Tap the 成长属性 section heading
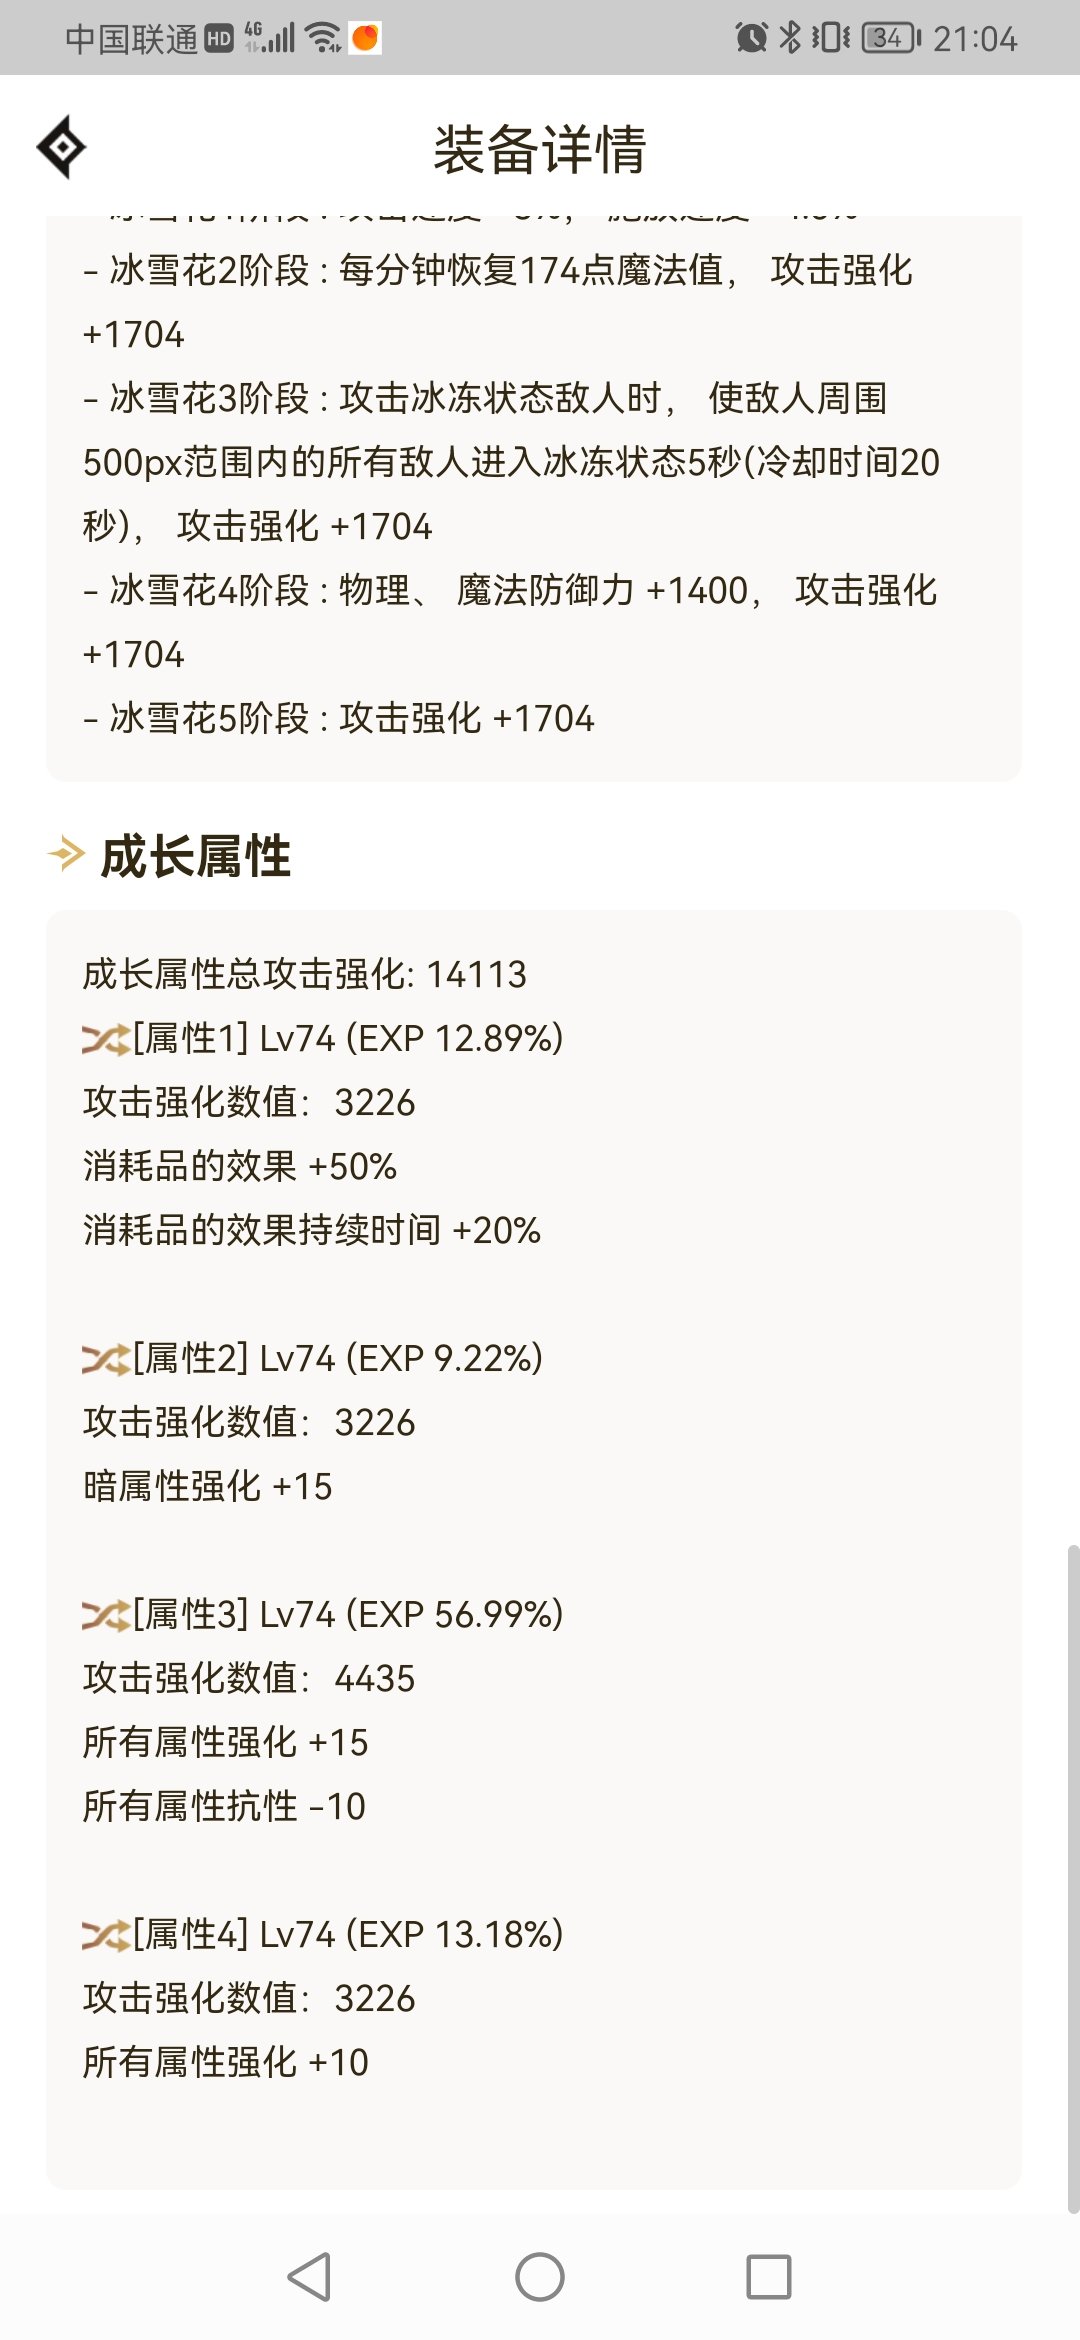Screen dimensions: 1080x2340 (196, 856)
